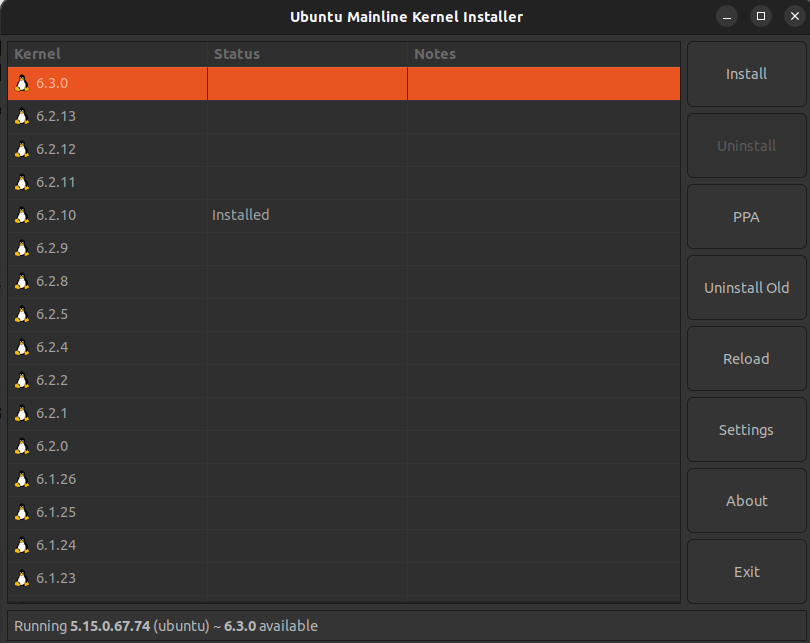The height and width of the screenshot is (643, 810).
Task: Click the penguin icon beside kernel 6.2.10
Action: 22,215
